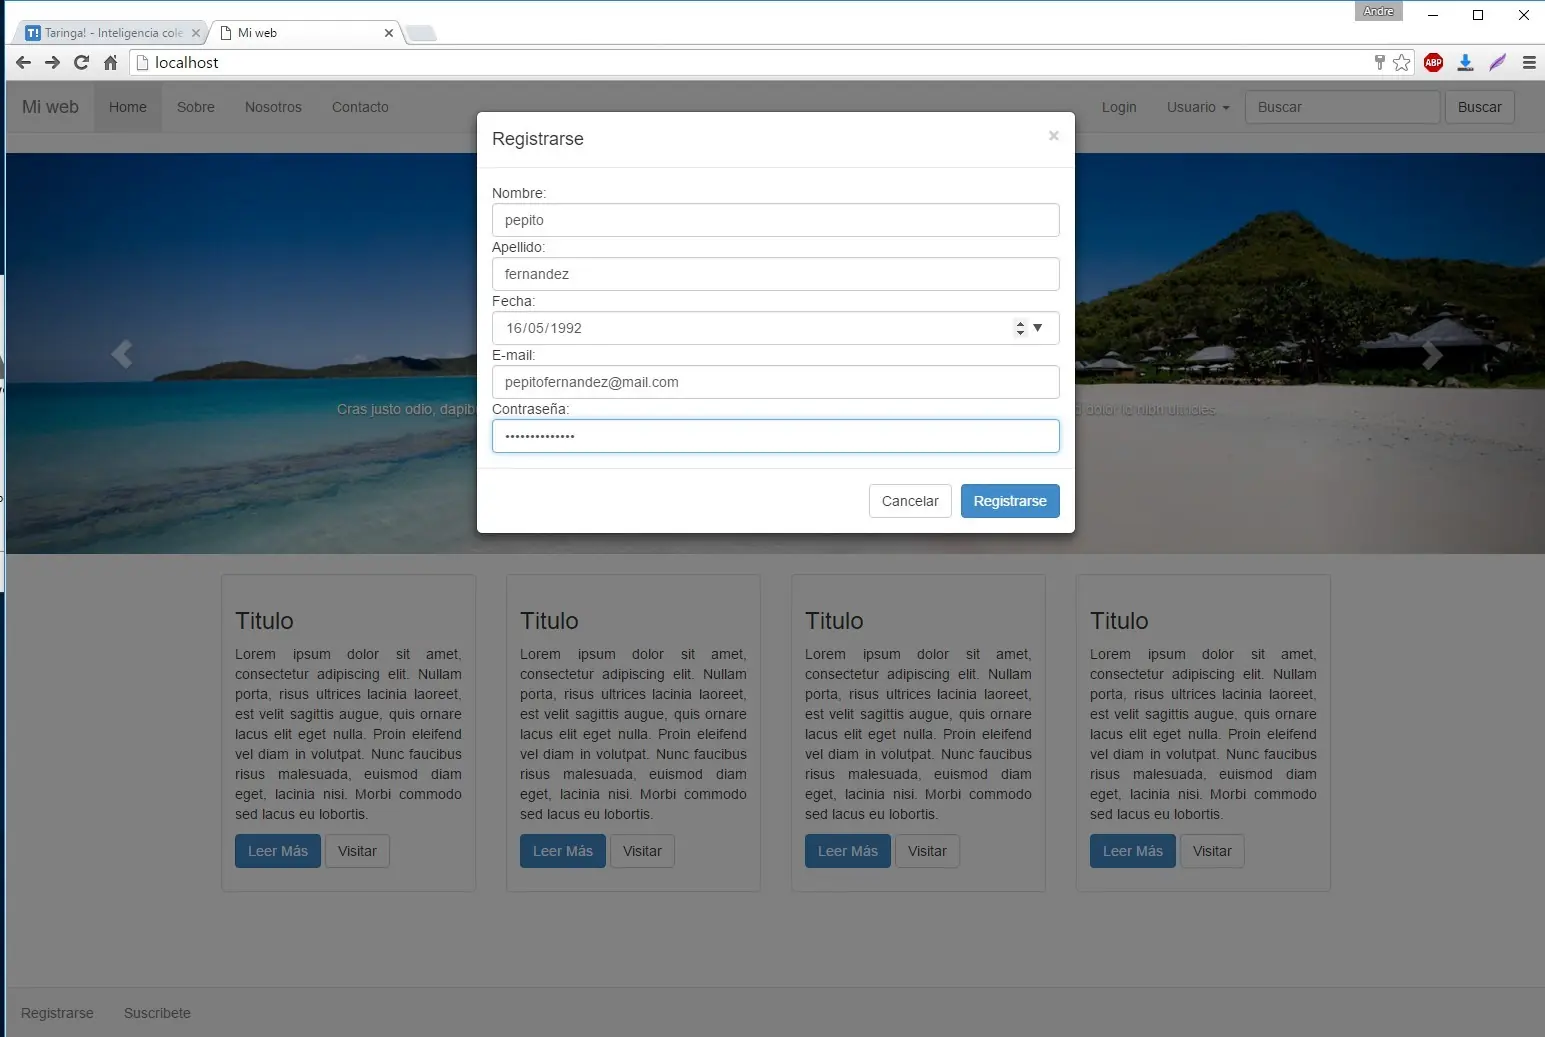Viewport: 1545px width, 1037px height.
Task: Switch to the Taringa! tab
Action: [112, 33]
